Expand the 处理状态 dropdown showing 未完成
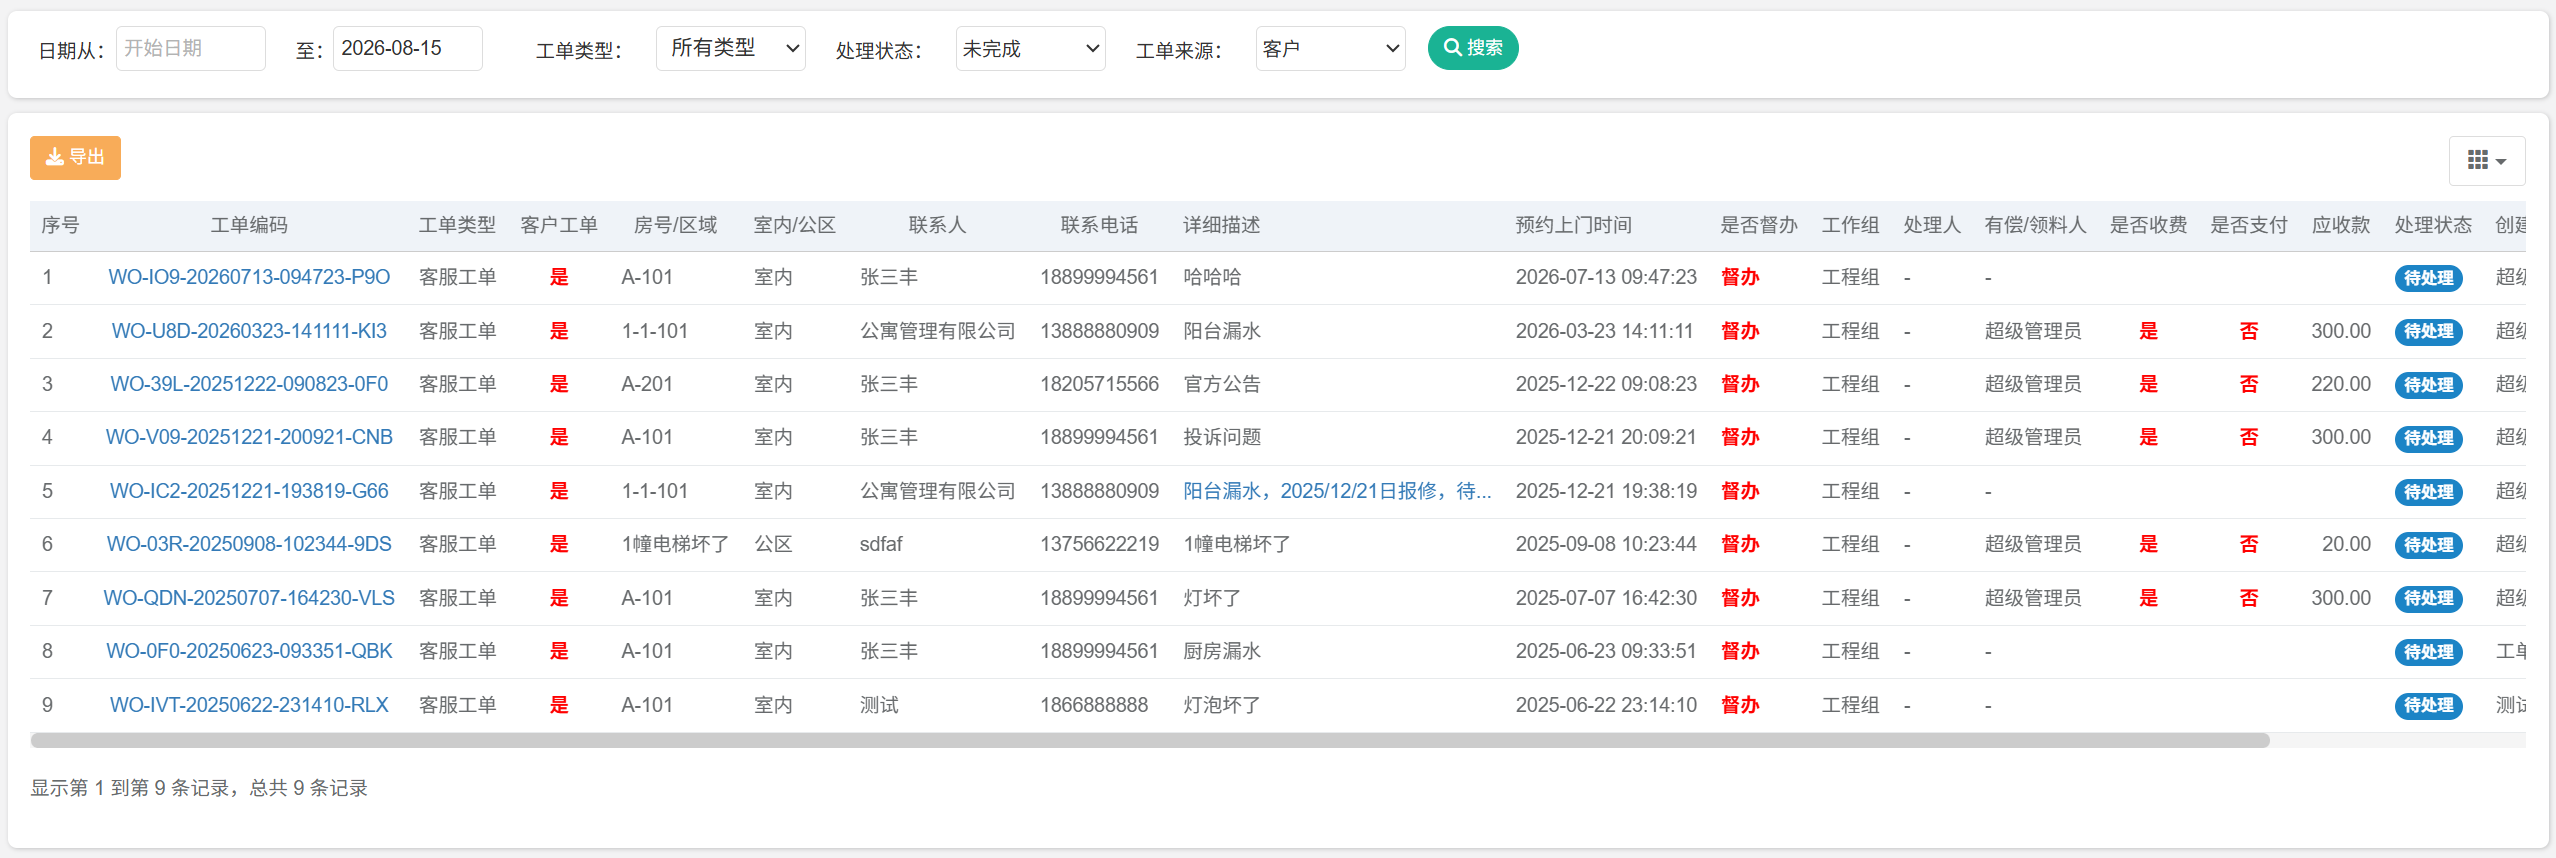 (1030, 48)
